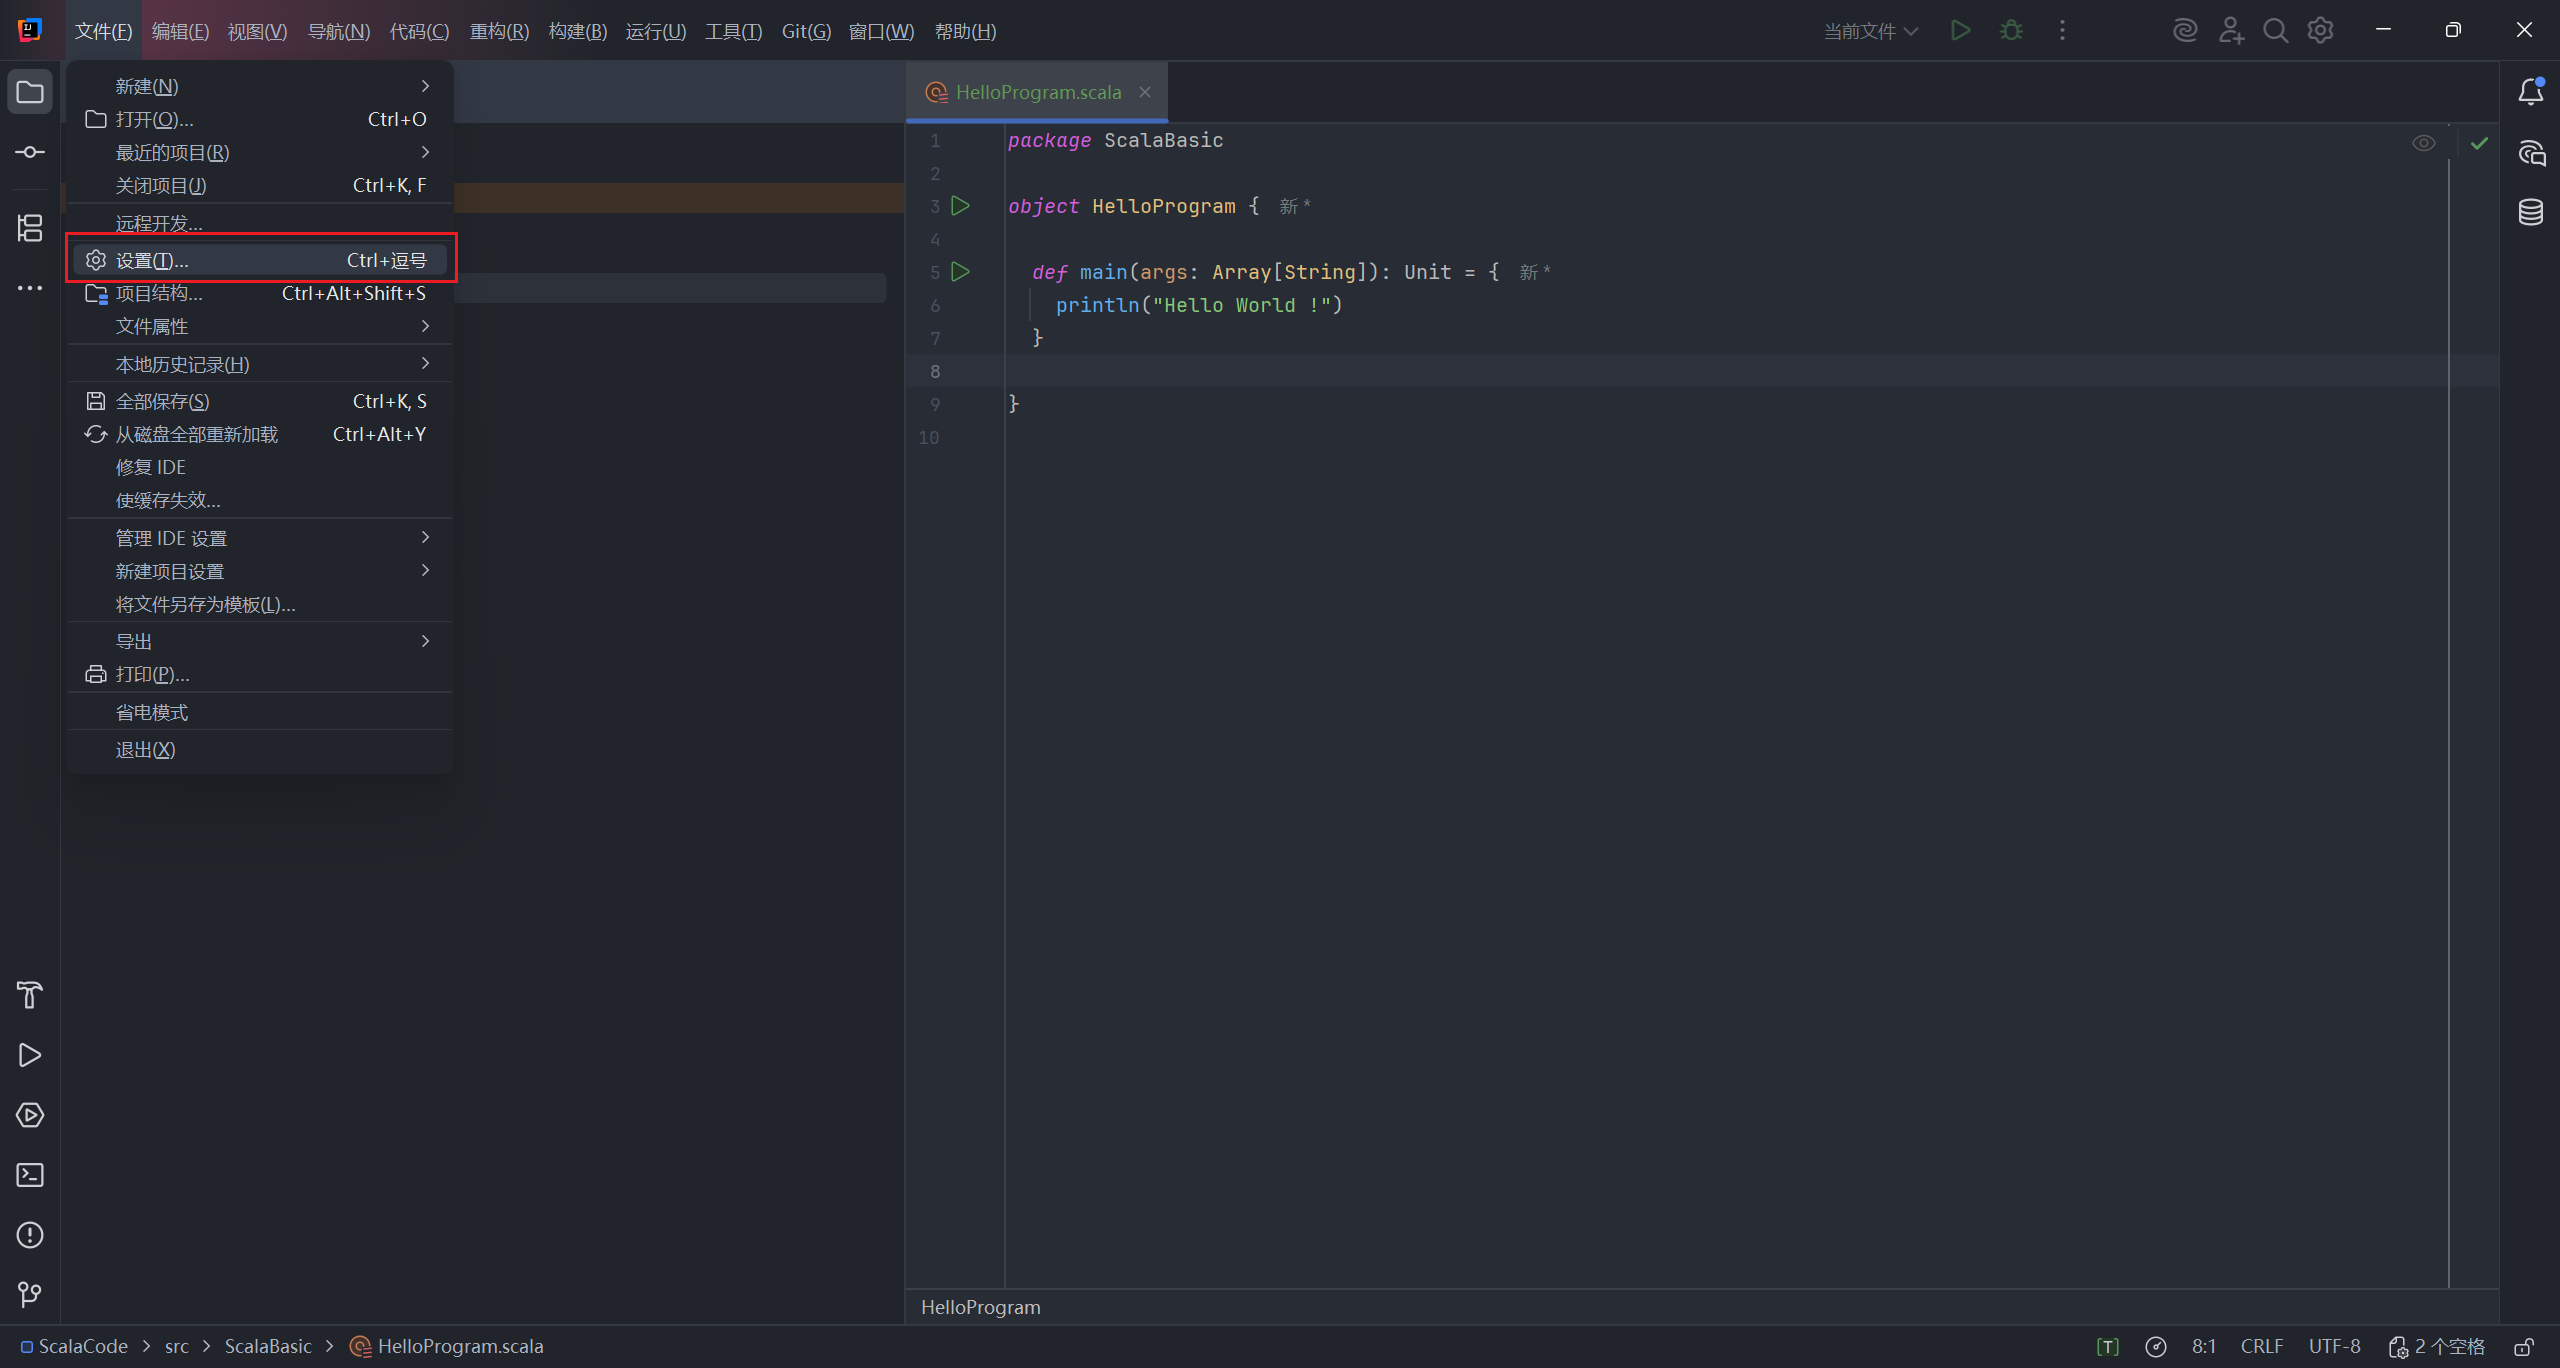The height and width of the screenshot is (1368, 2560).
Task: Open the current file run configuration dropdown
Action: point(1870,31)
